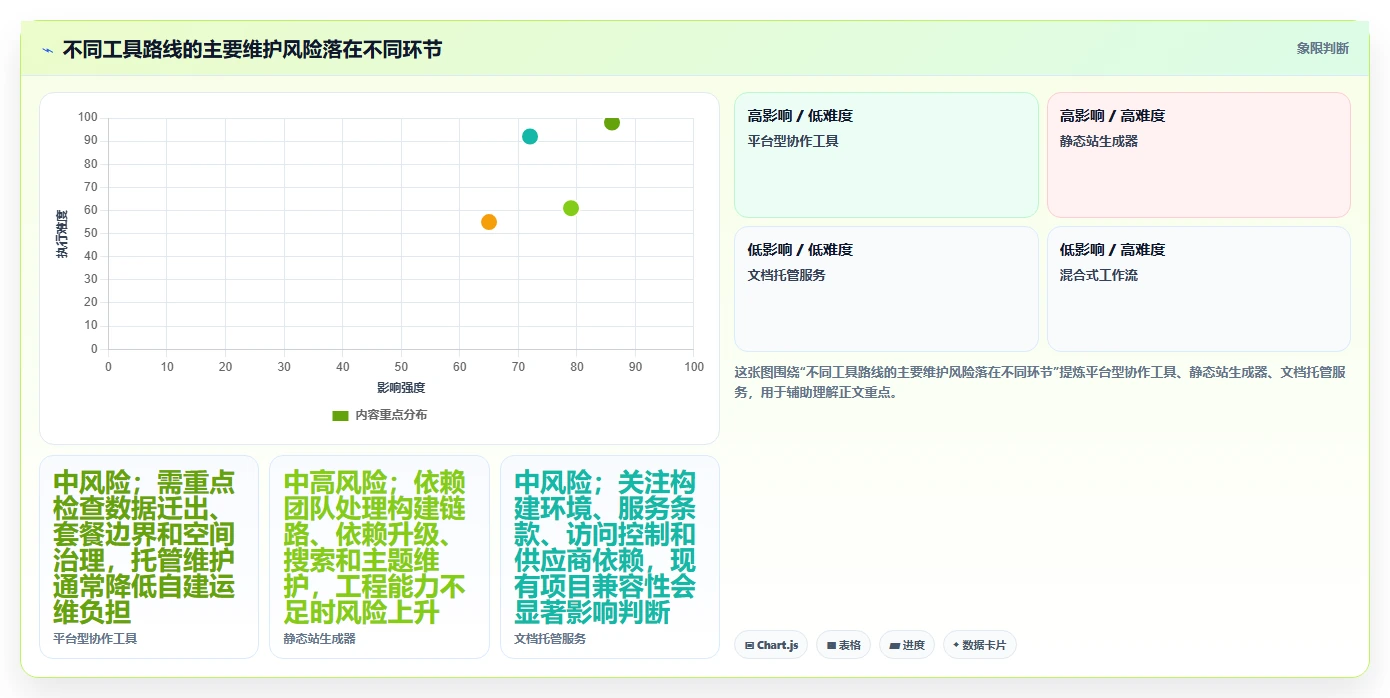
Task: Open the 静态站生成器 risk data card
Action: (x=379, y=557)
